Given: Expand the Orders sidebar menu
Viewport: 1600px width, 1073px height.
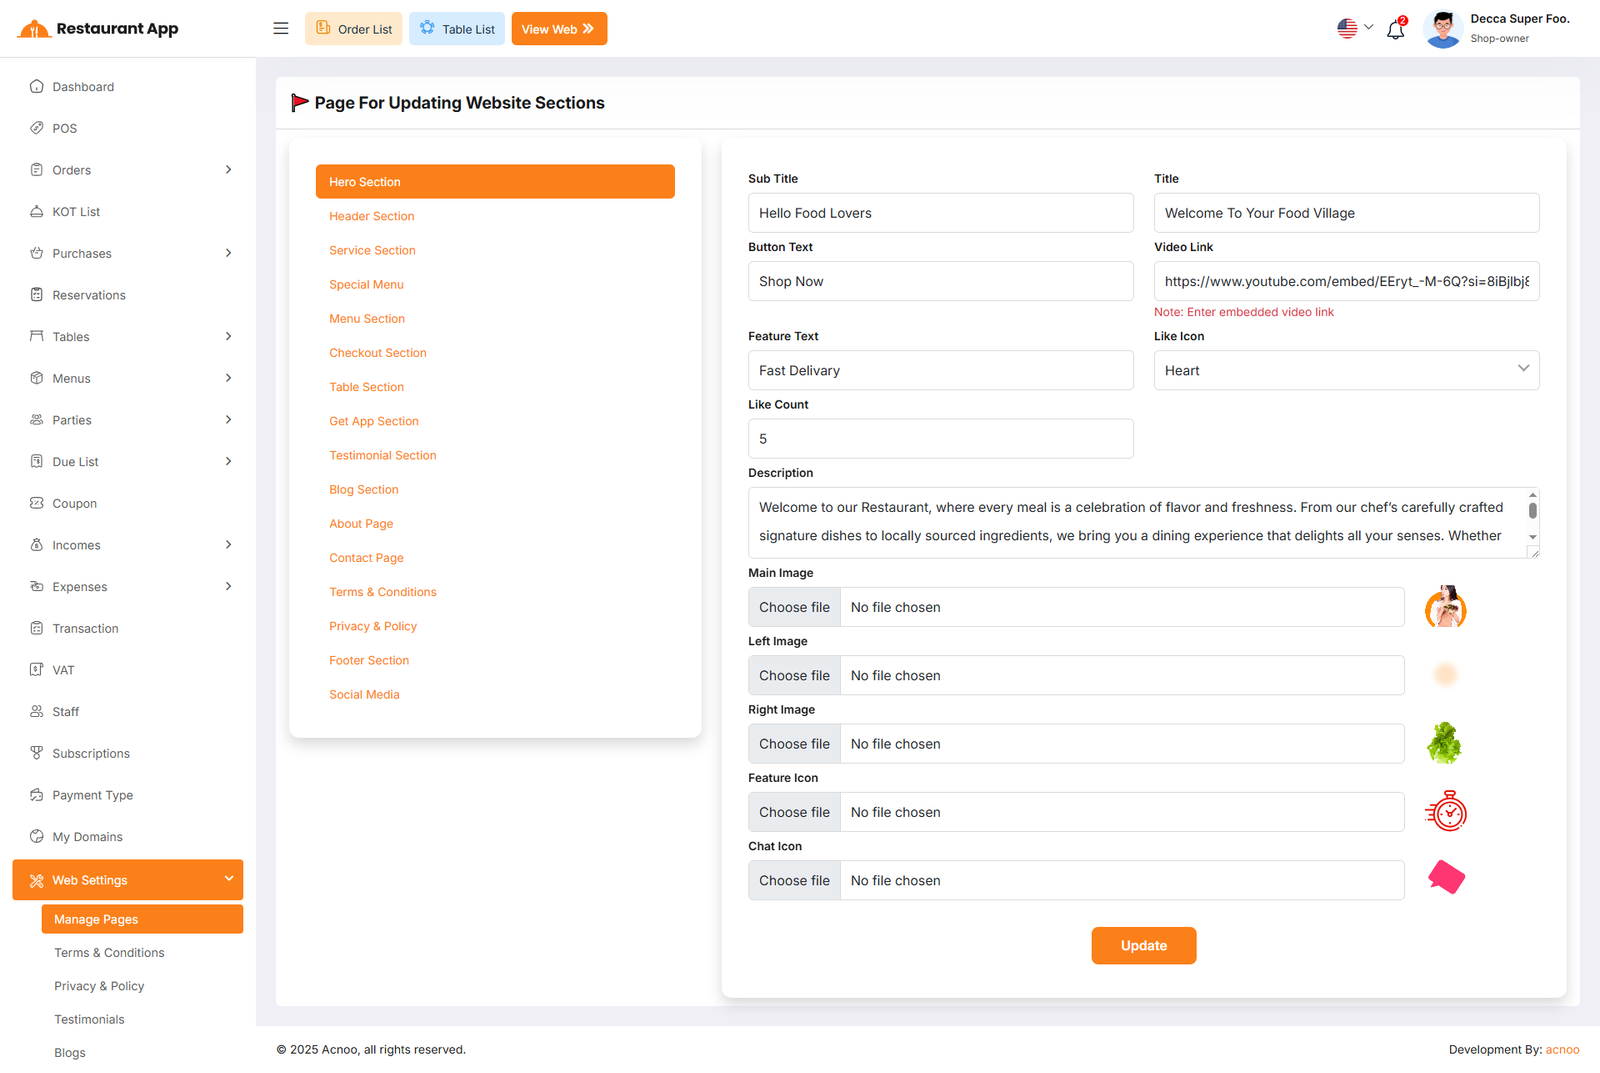Looking at the screenshot, I should pyautogui.click(x=228, y=170).
